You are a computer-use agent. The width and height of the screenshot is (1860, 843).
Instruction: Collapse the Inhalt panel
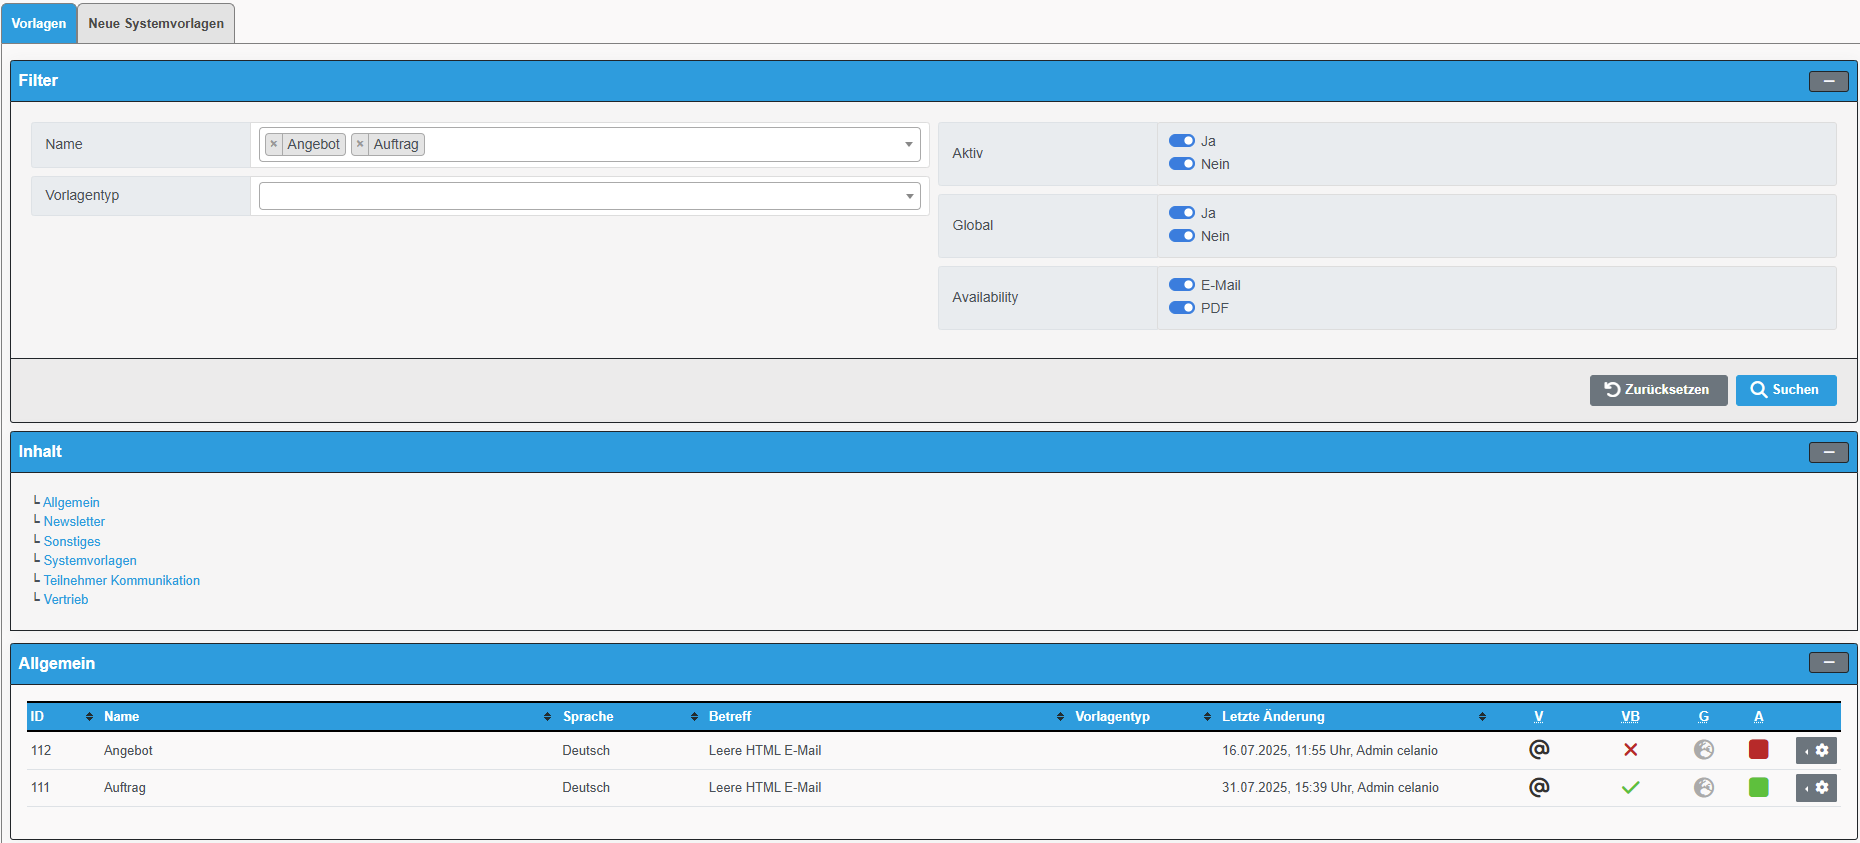pyautogui.click(x=1828, y=452)
